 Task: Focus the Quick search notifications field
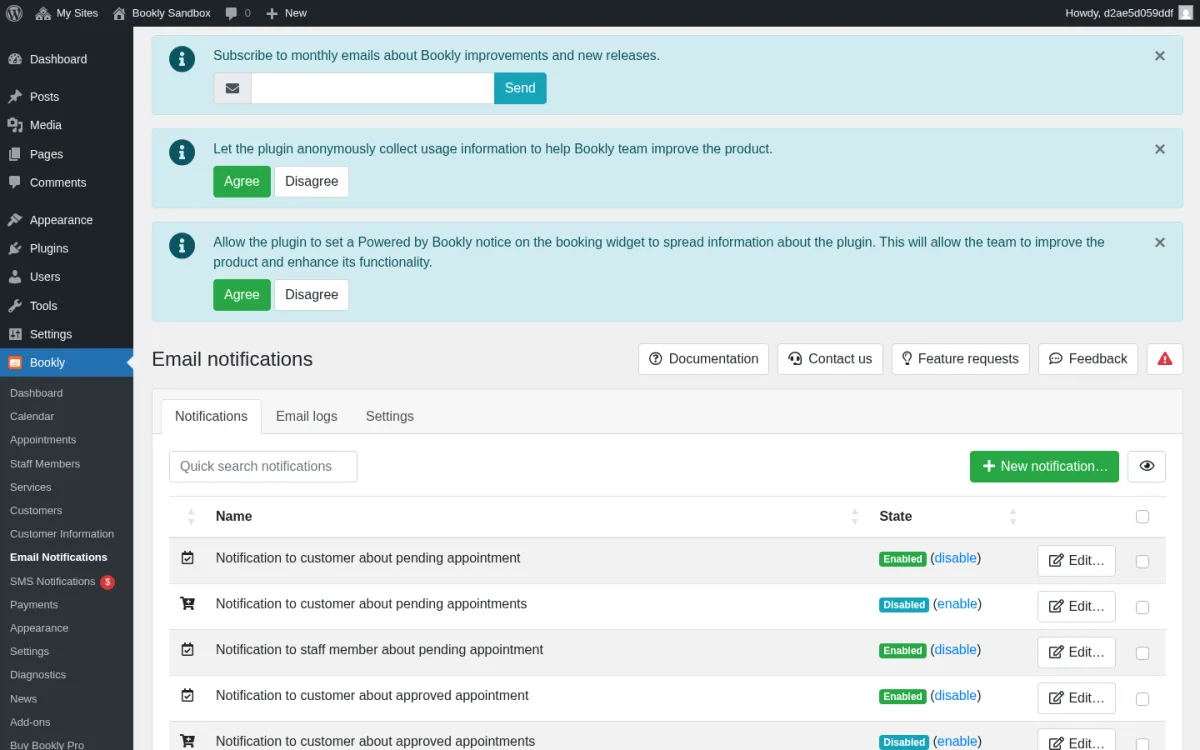[263, 466]
